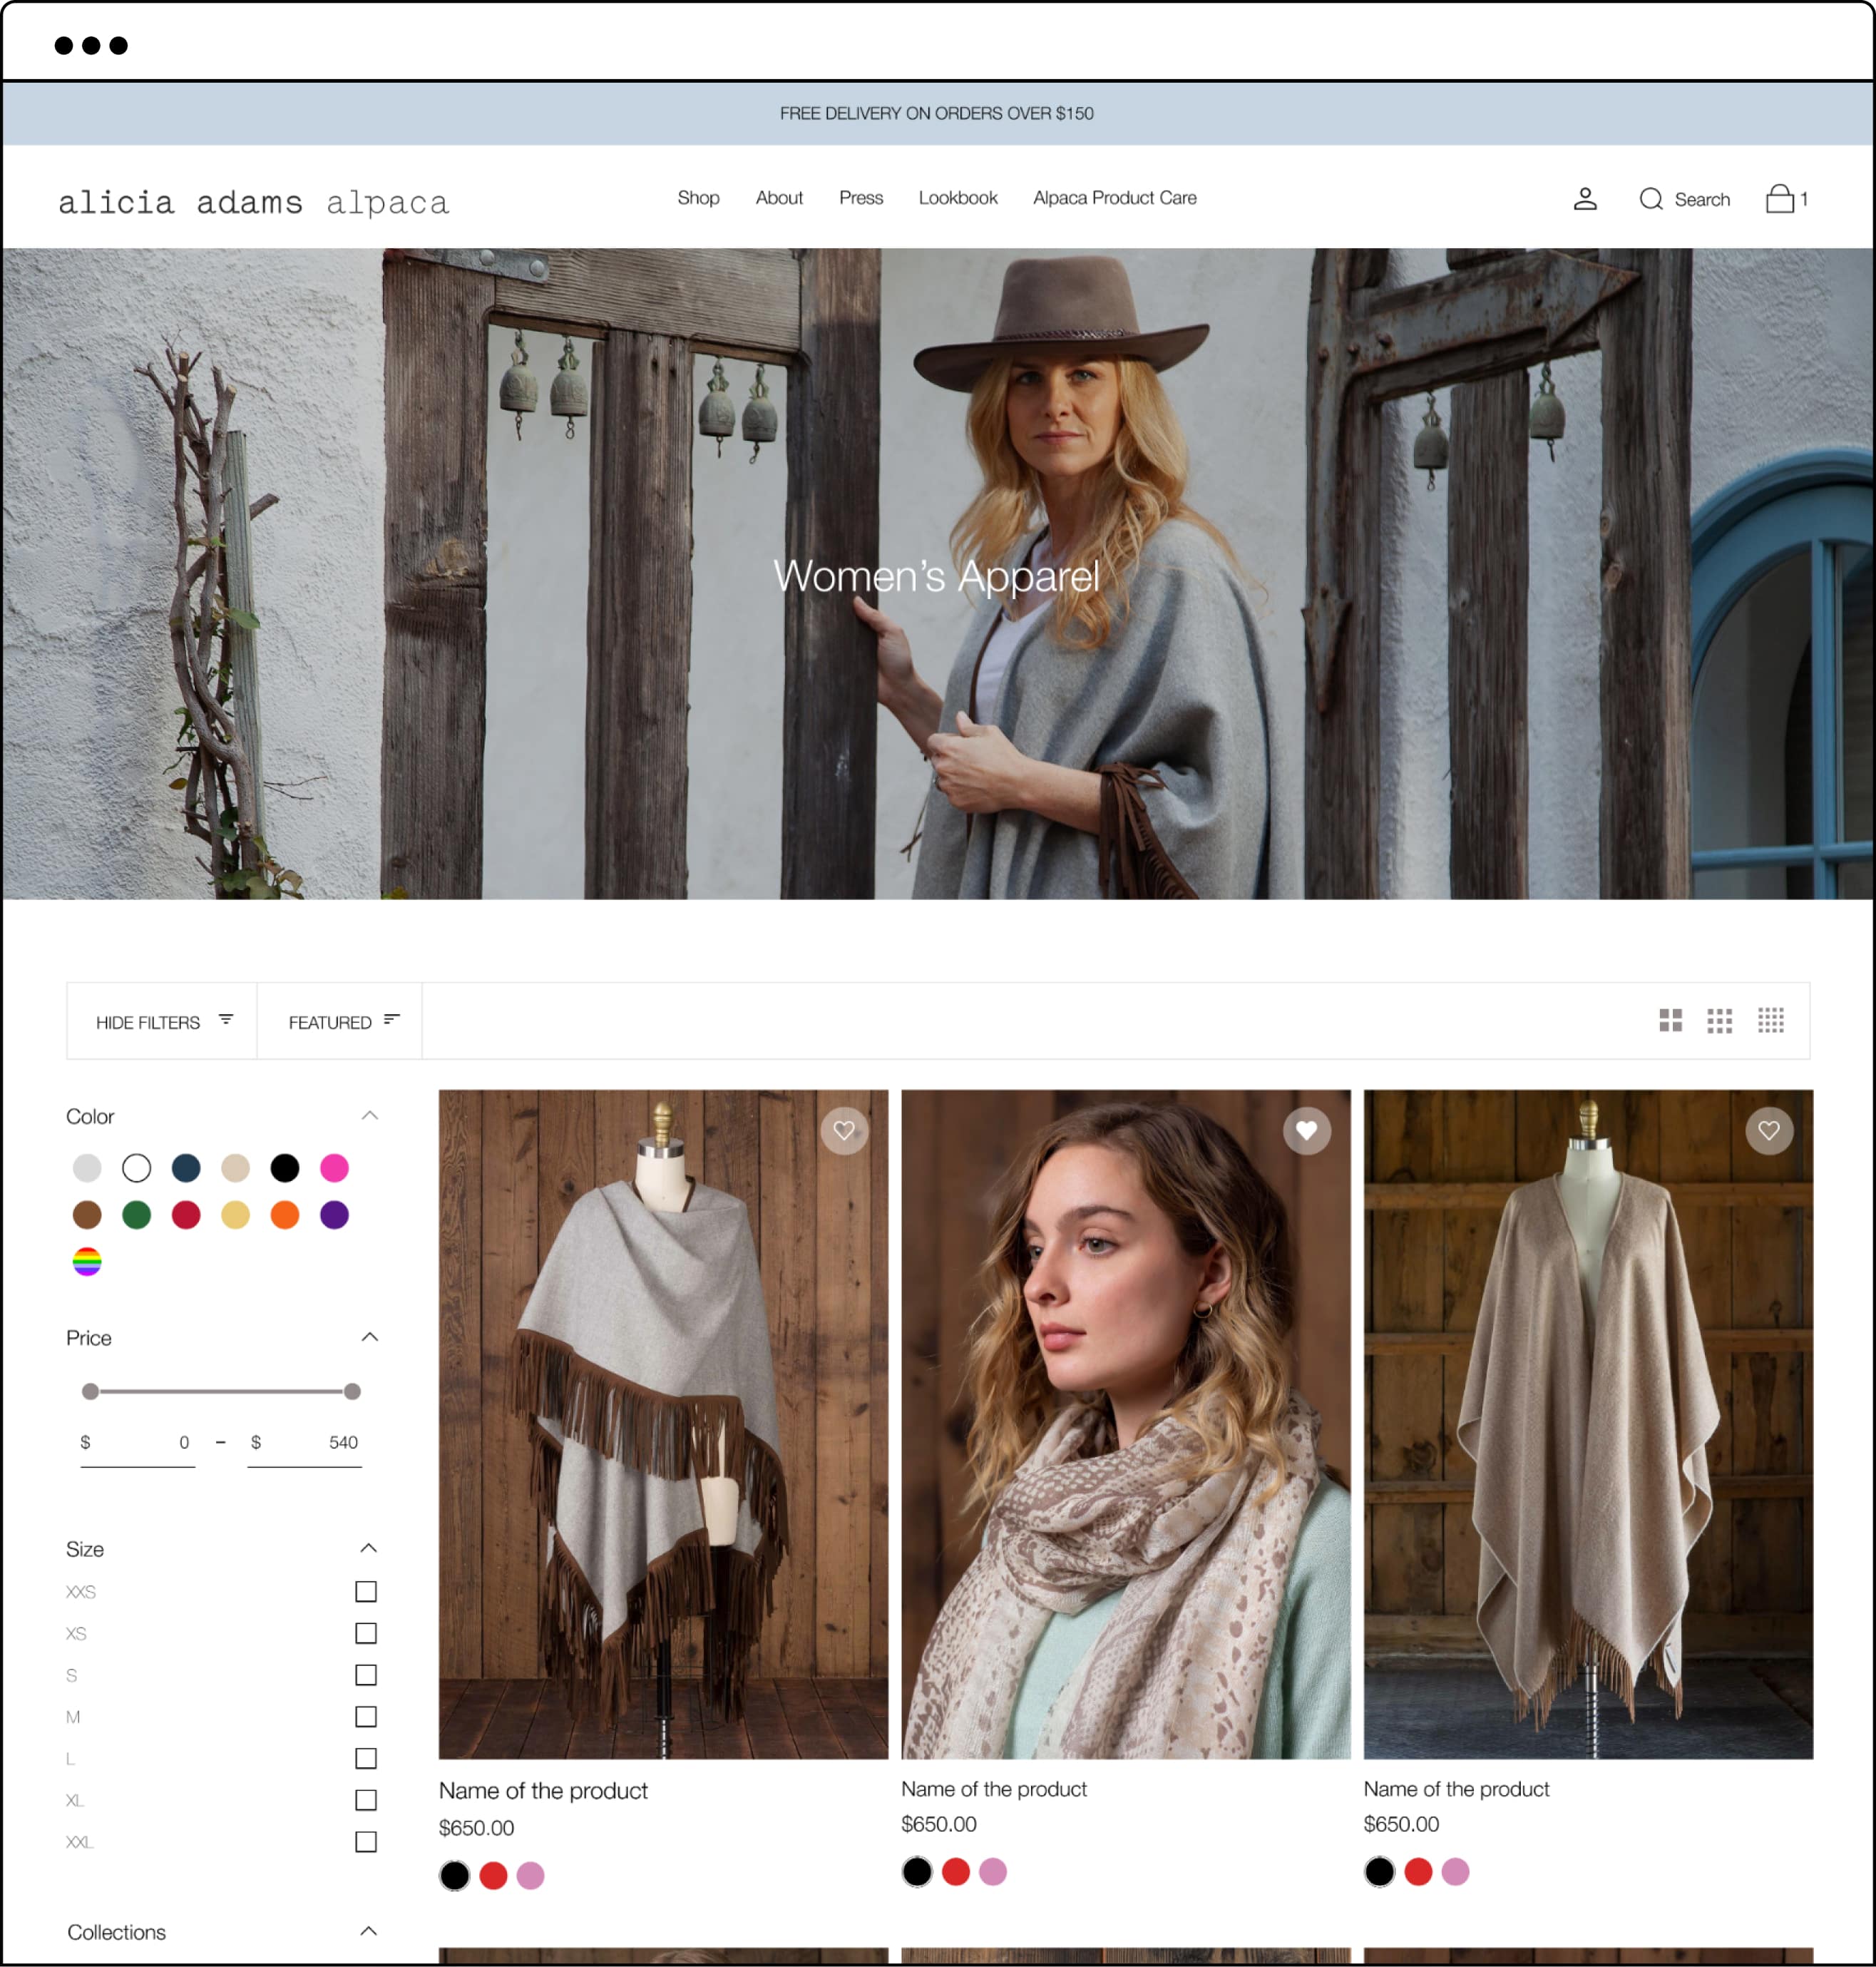Image resolution: width=1876 pixels, height=1967 pixels.
Task: Click the Featured sort icon
Action: pos(392,1019)
